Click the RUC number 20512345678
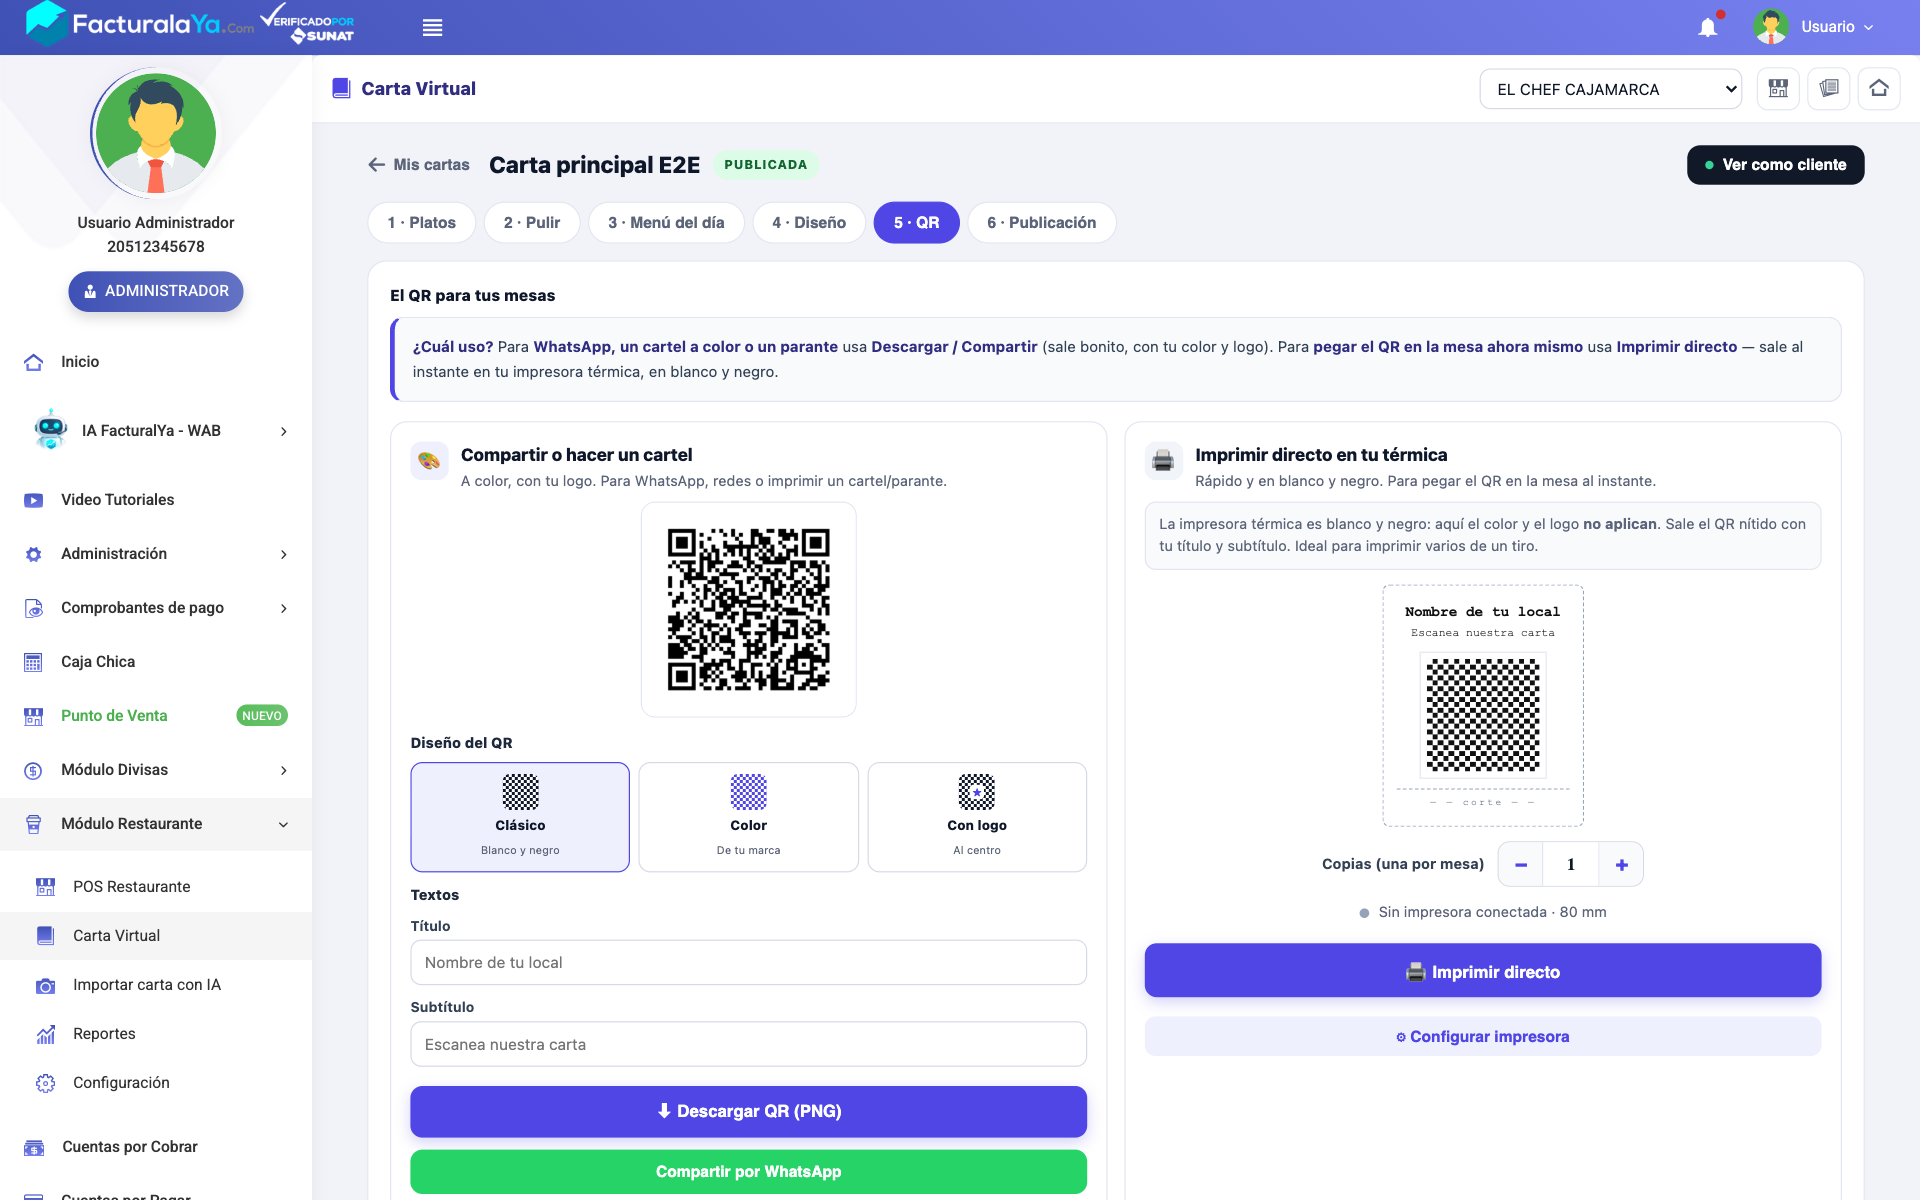The height and width of the screenshot is (1200, 1920). [x=156, y=247]
